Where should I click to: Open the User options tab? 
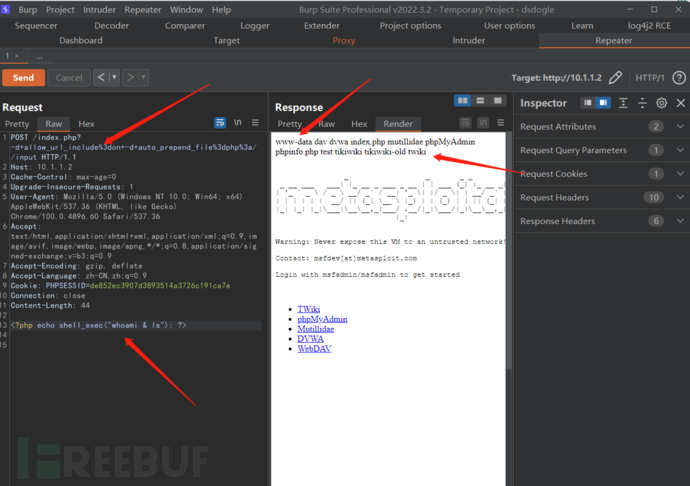510,26
